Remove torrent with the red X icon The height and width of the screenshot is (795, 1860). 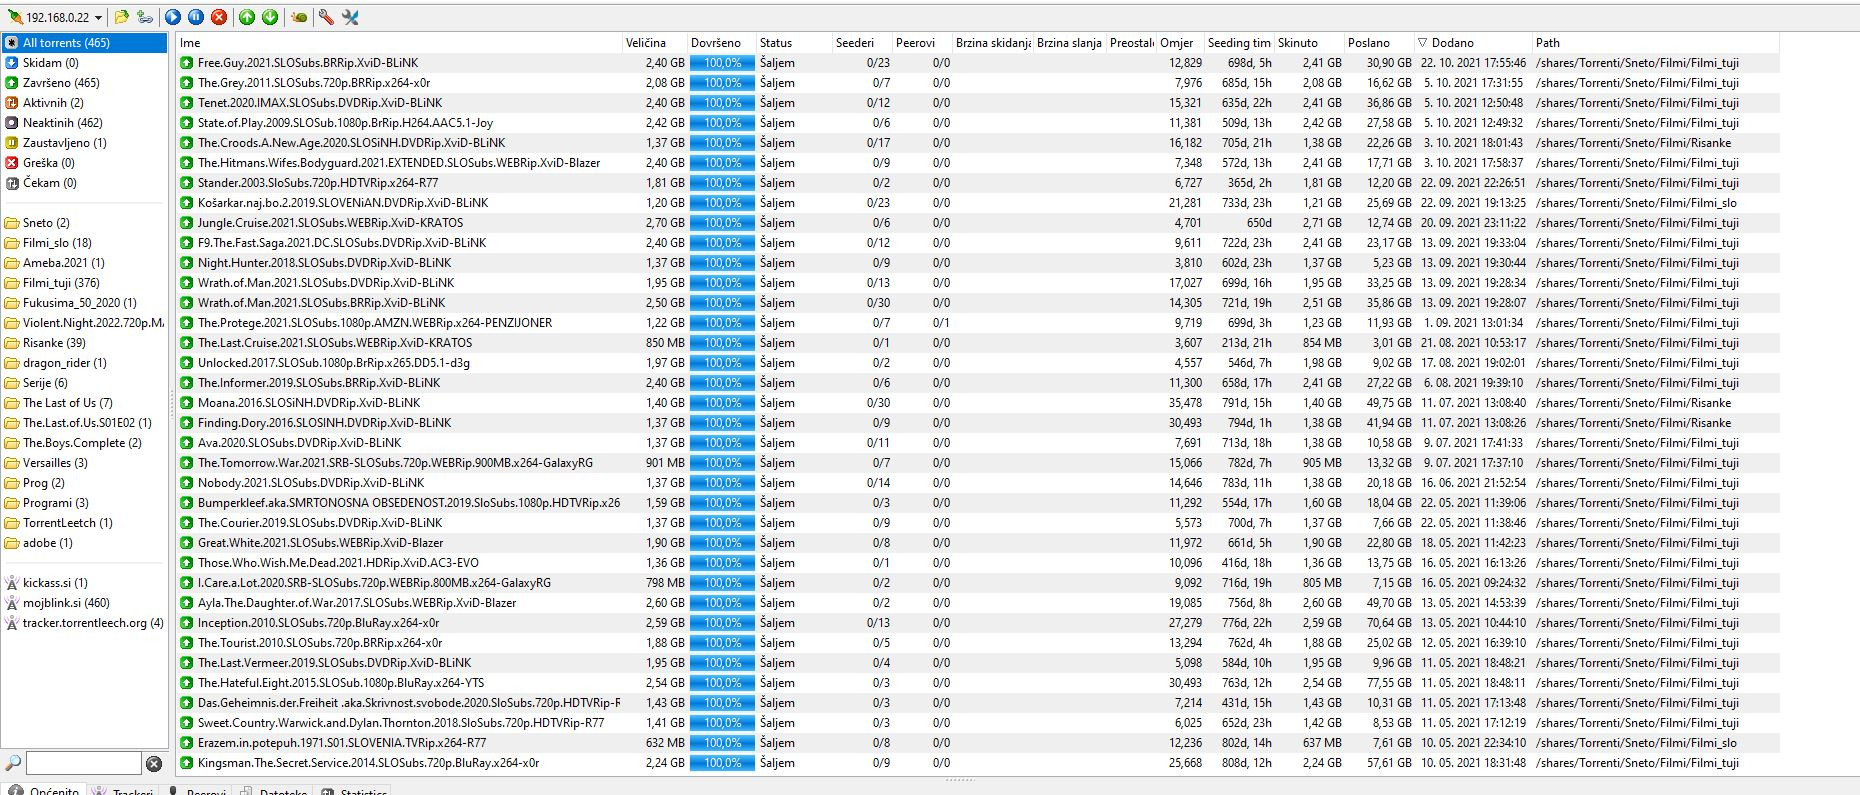coord(219,17)
